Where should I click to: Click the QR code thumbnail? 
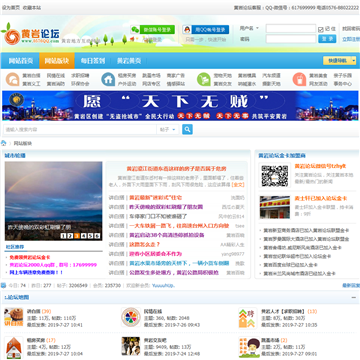[x=275, y=176]
